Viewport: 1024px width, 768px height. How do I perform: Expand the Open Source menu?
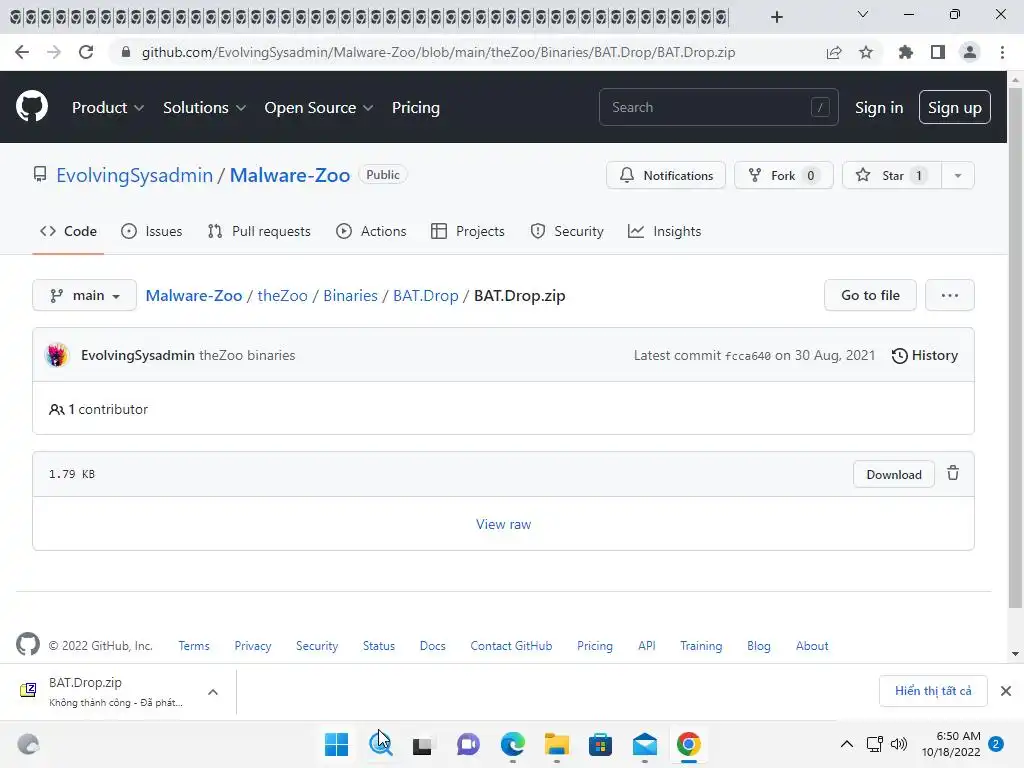[319, 108]
